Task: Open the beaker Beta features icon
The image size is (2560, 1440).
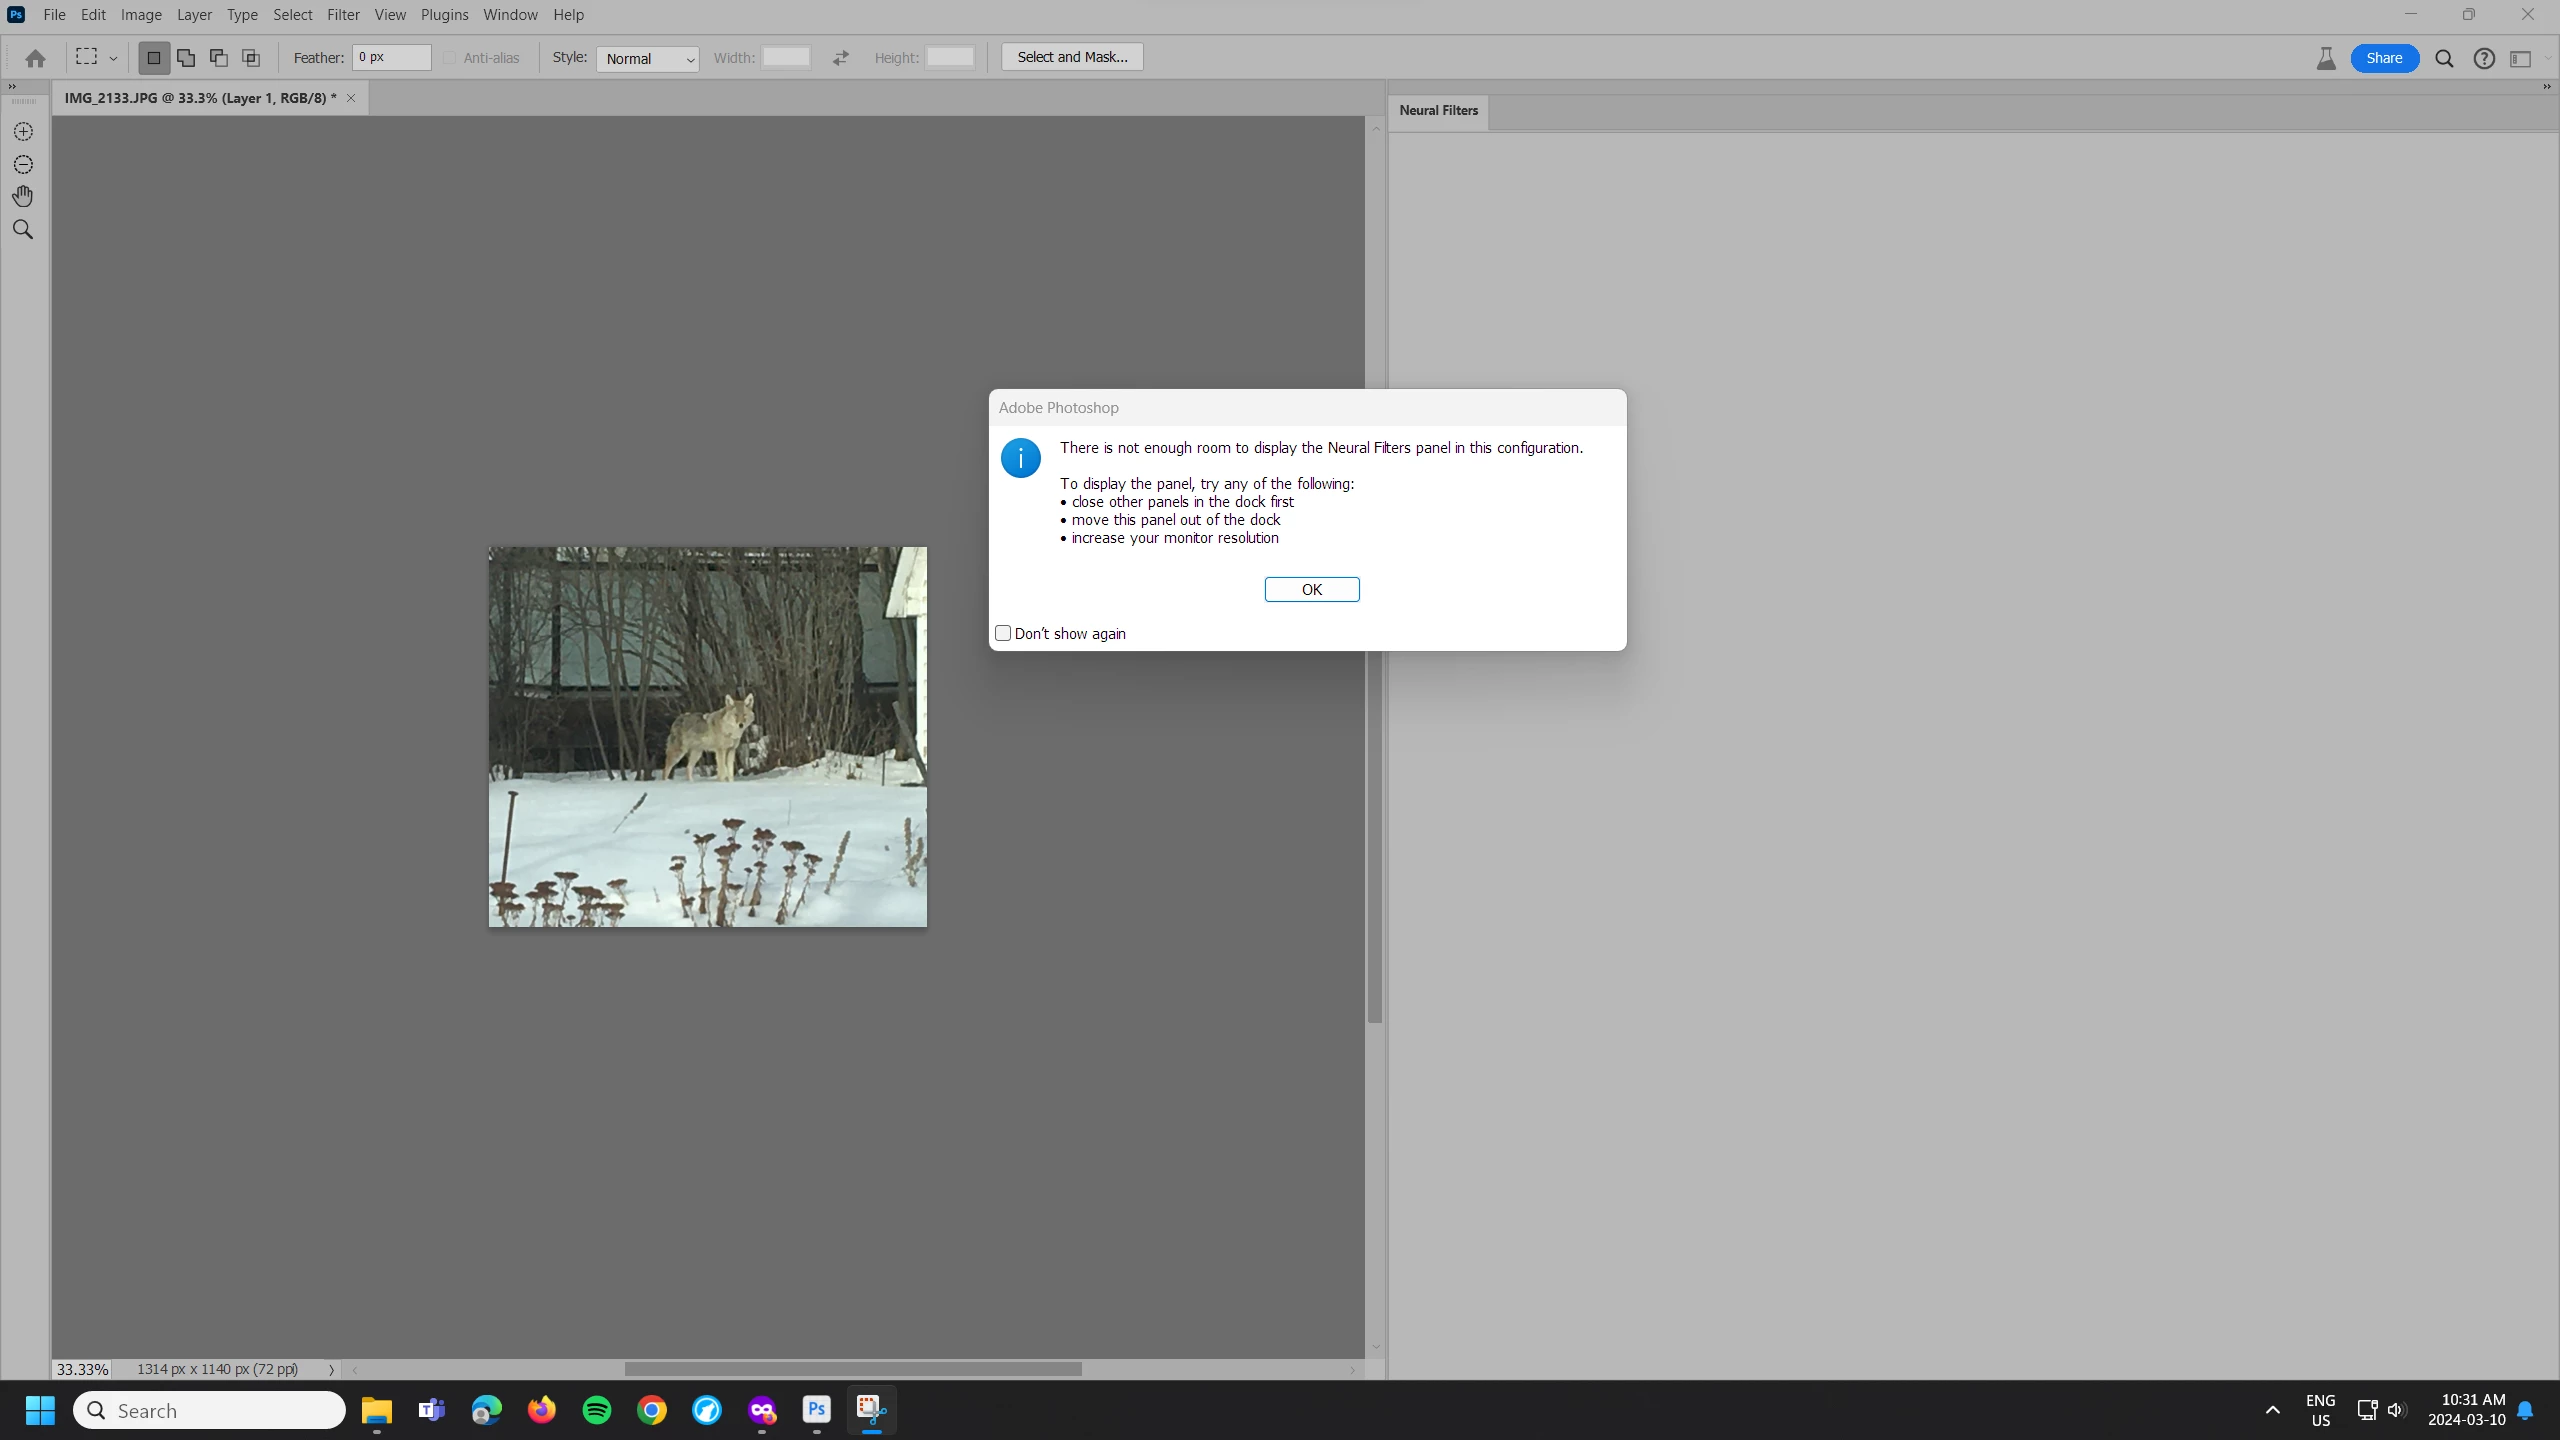Action: click(x=2326, y=58)
